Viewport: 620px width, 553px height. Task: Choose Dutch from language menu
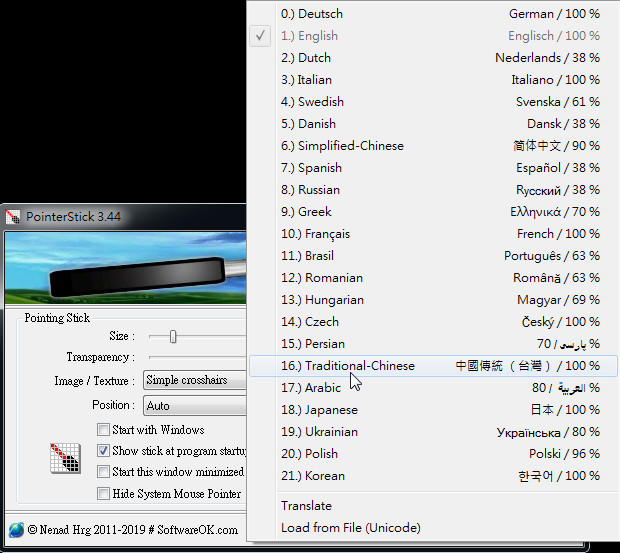(433, 58)
